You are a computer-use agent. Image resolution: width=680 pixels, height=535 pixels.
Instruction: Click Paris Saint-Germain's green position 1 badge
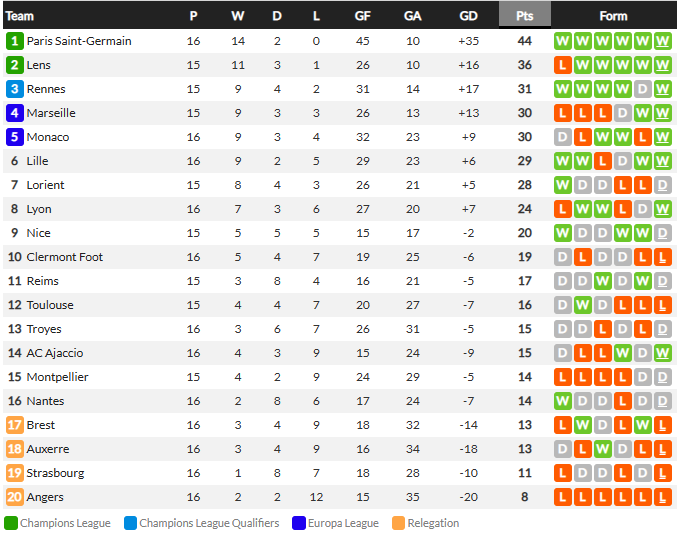pyautogui.click(x=15, y=41)
